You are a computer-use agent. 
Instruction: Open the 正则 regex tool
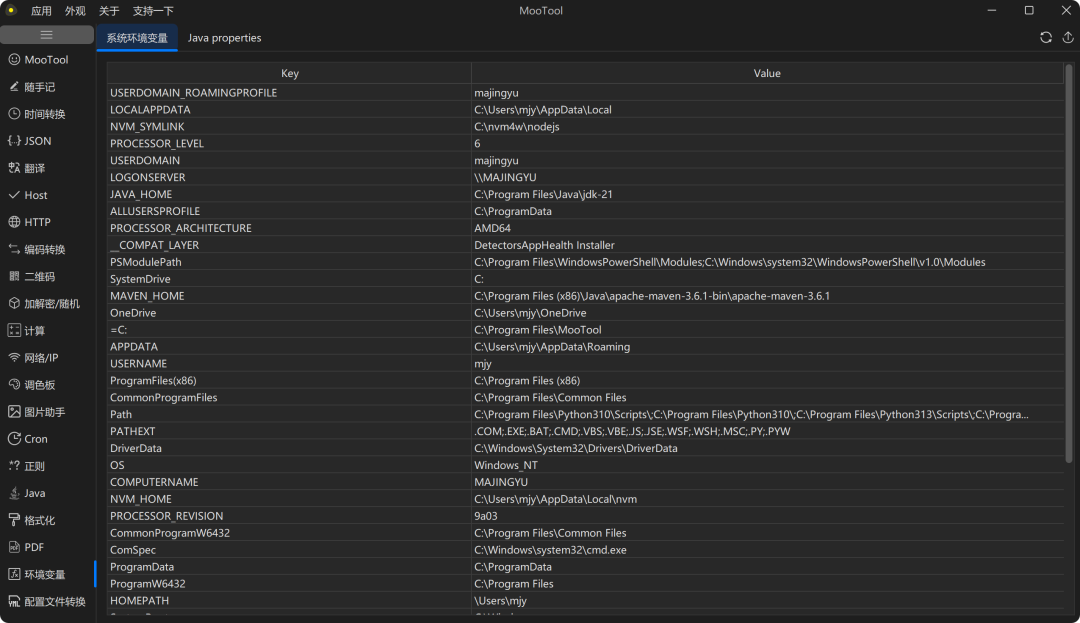tap(34, 466)
